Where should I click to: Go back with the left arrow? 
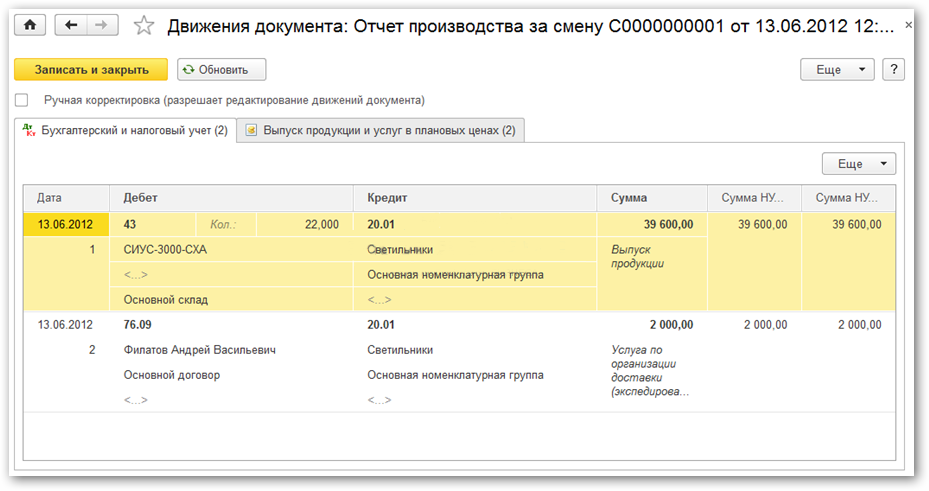coord(70,25)
